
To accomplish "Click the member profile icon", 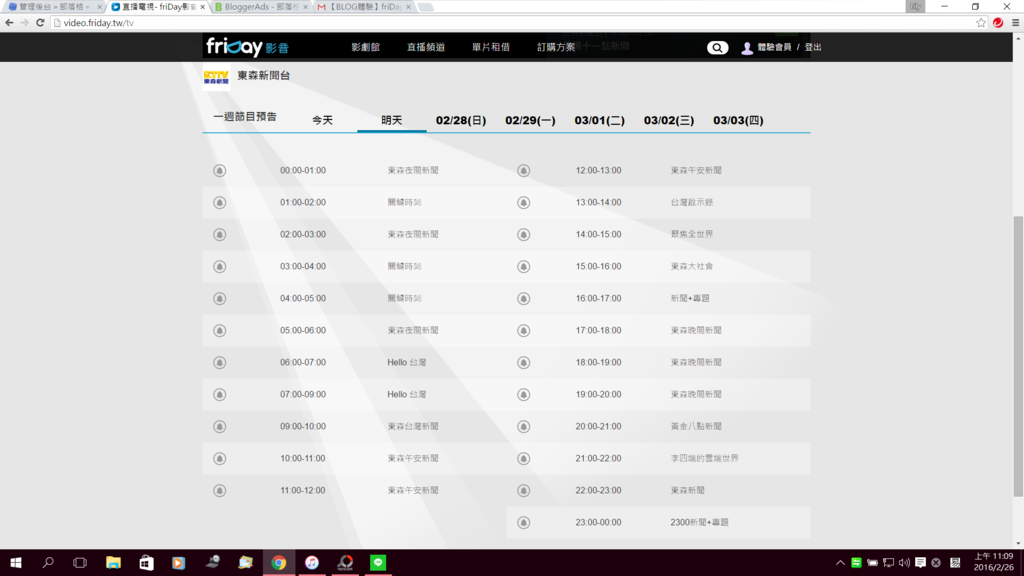I will coord(746,48).
